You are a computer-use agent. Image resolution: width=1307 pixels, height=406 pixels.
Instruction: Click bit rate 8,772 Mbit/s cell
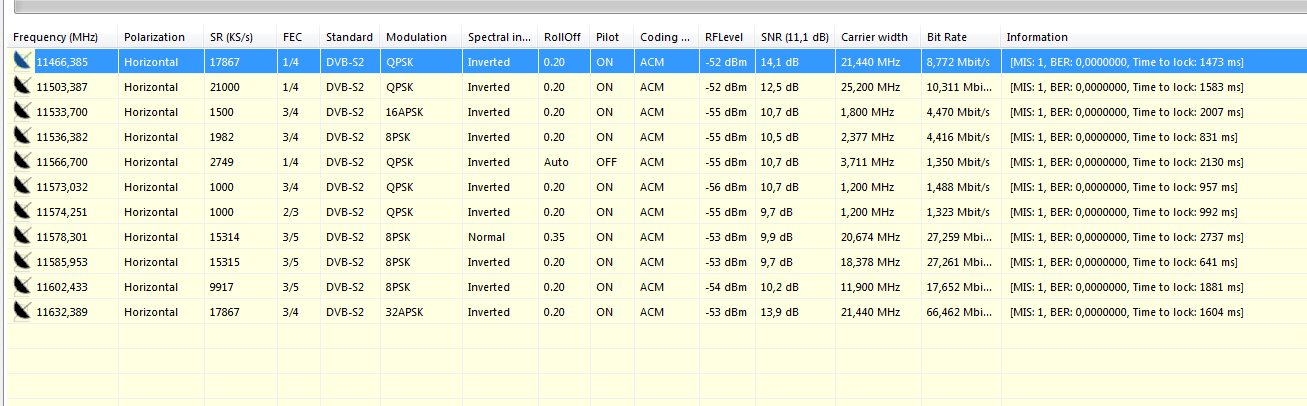(958, 62)
